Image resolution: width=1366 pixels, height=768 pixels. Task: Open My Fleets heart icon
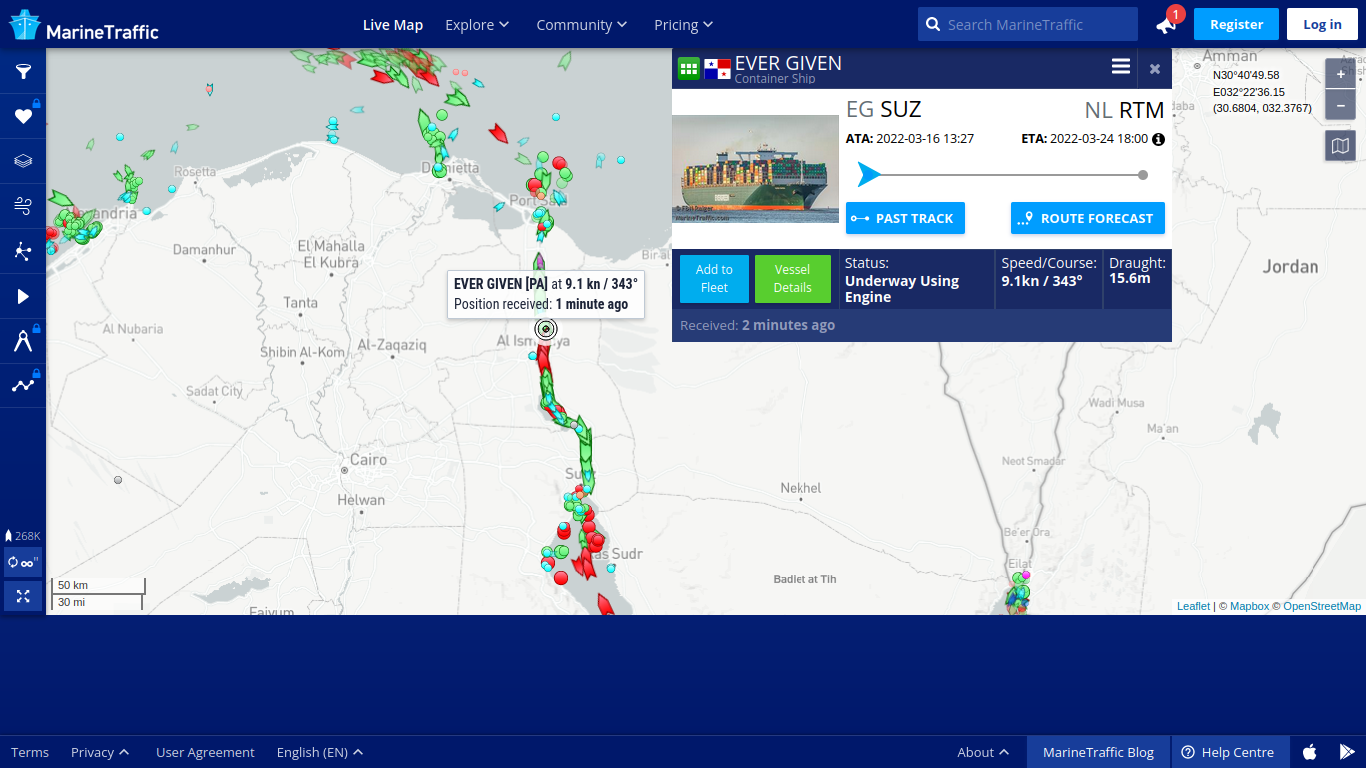coord(23,116)
